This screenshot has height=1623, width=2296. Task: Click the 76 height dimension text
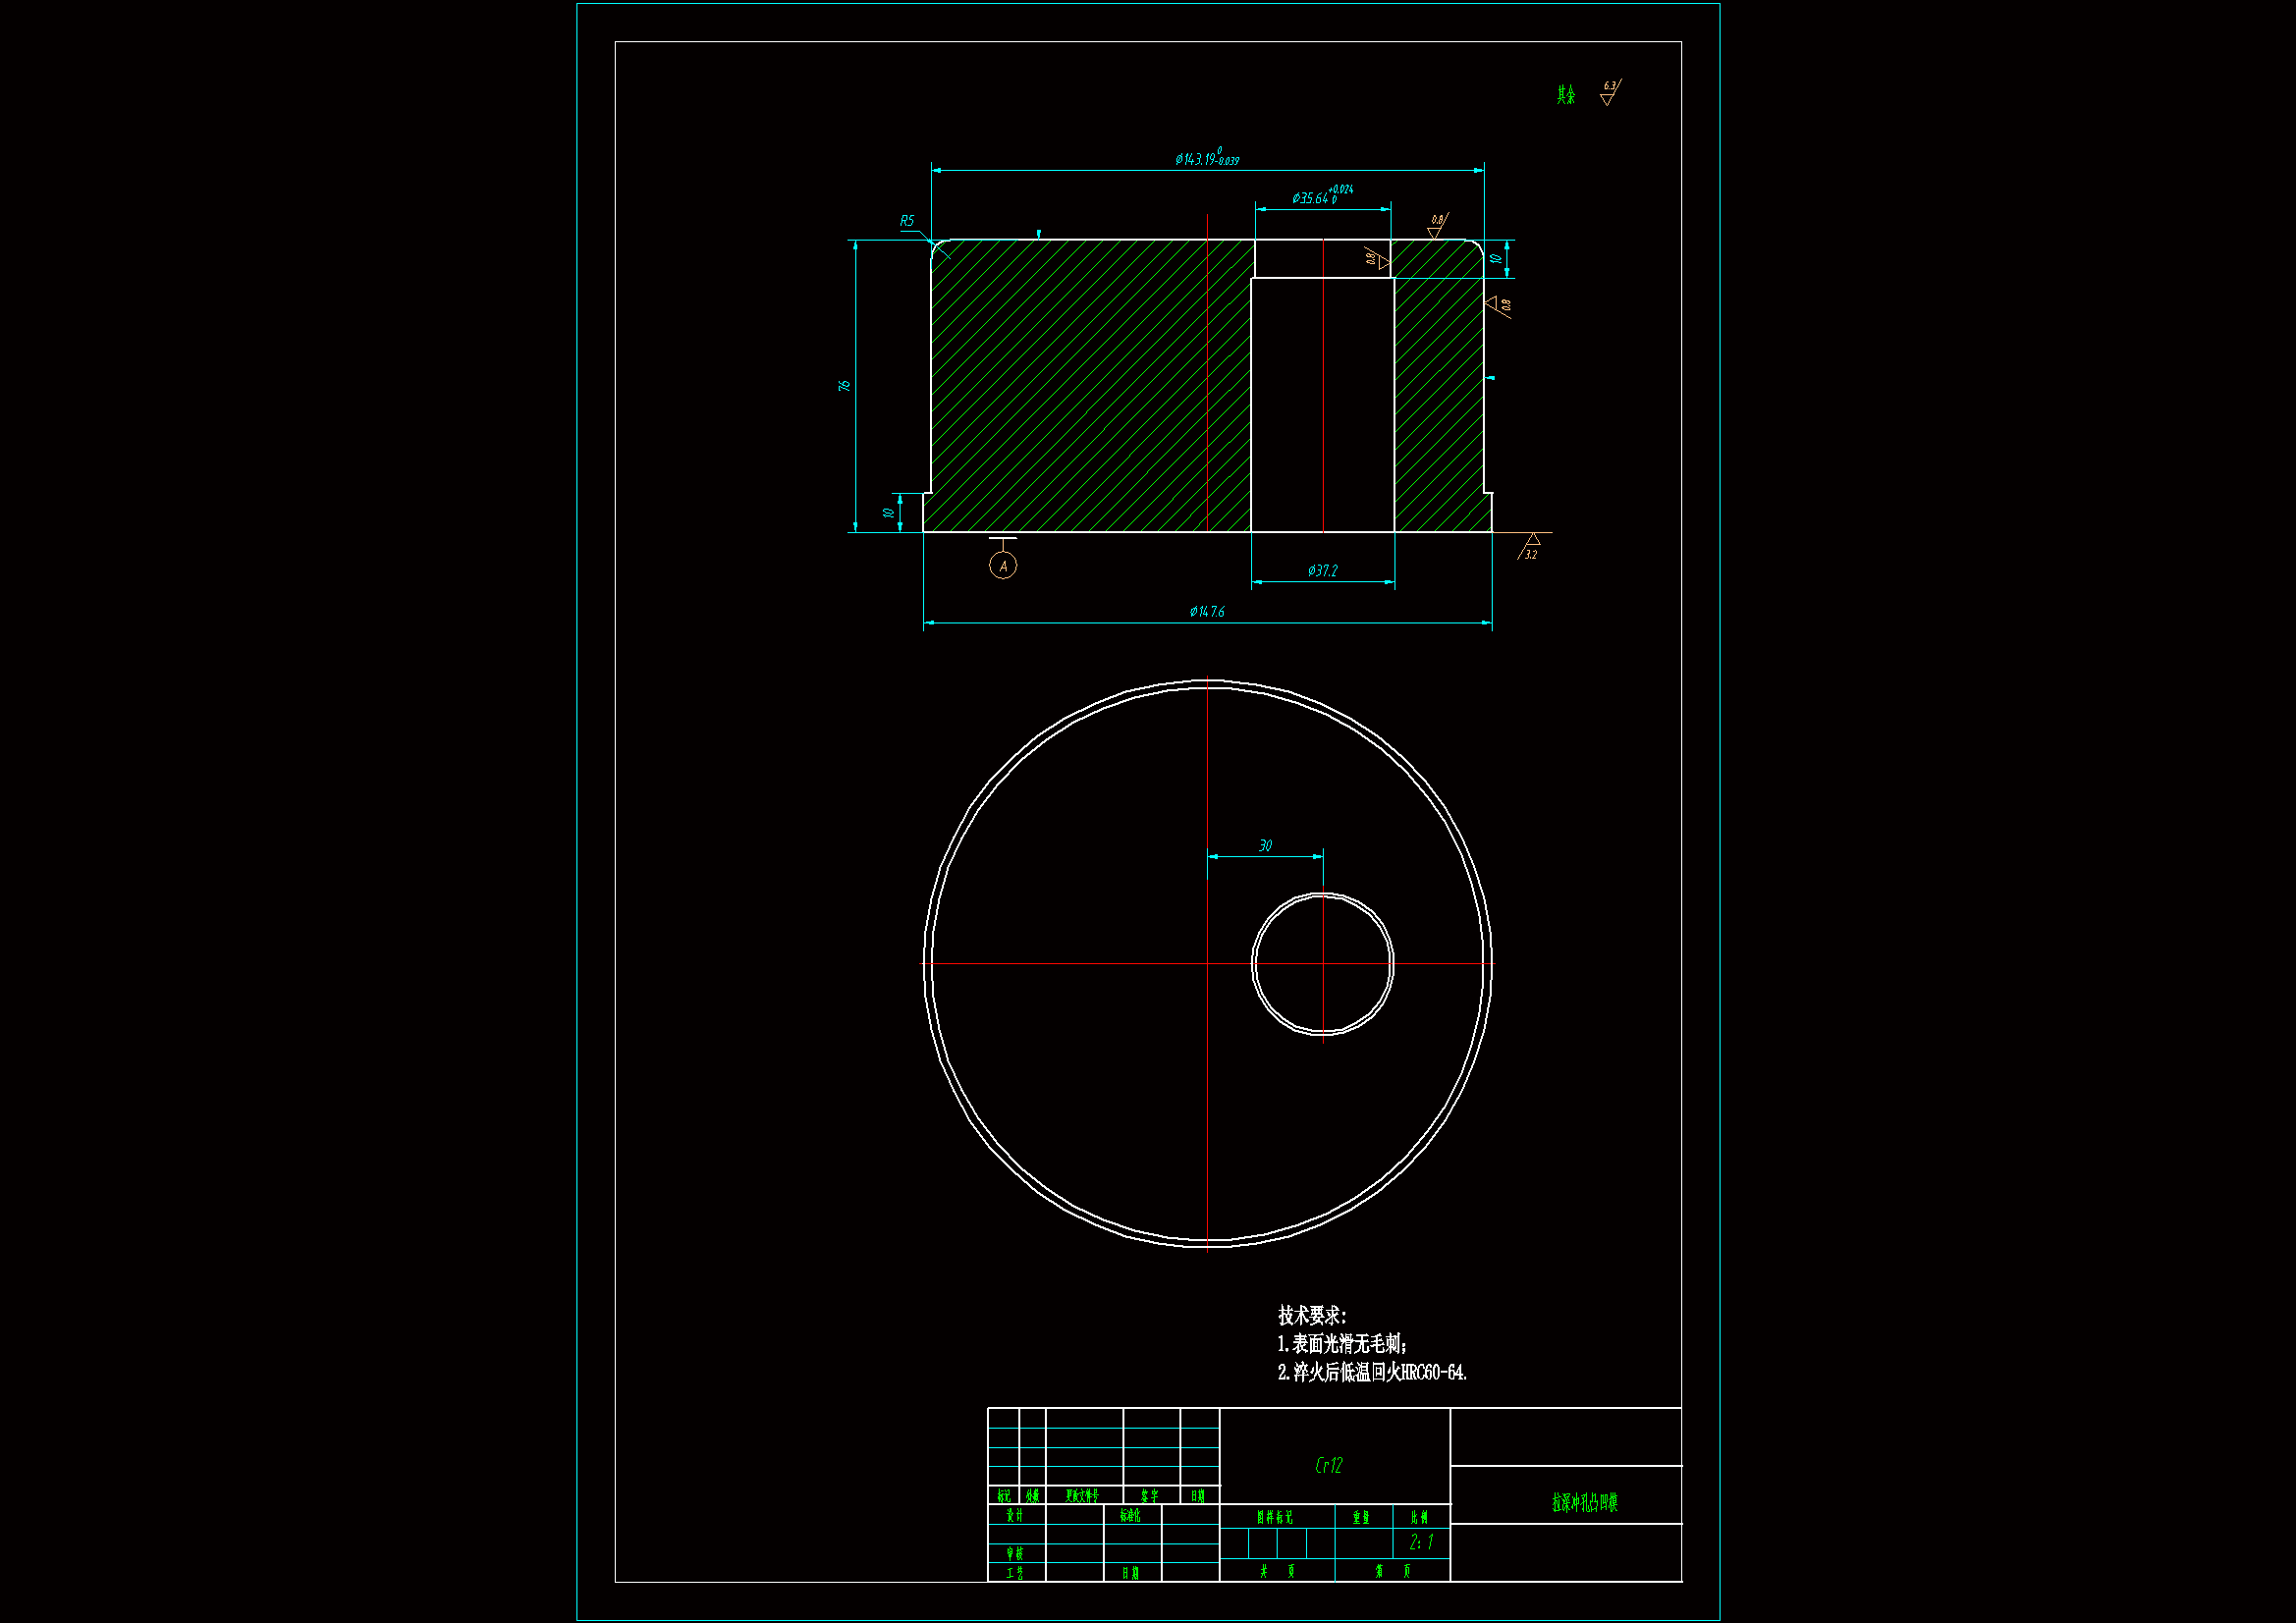point(845,385)
